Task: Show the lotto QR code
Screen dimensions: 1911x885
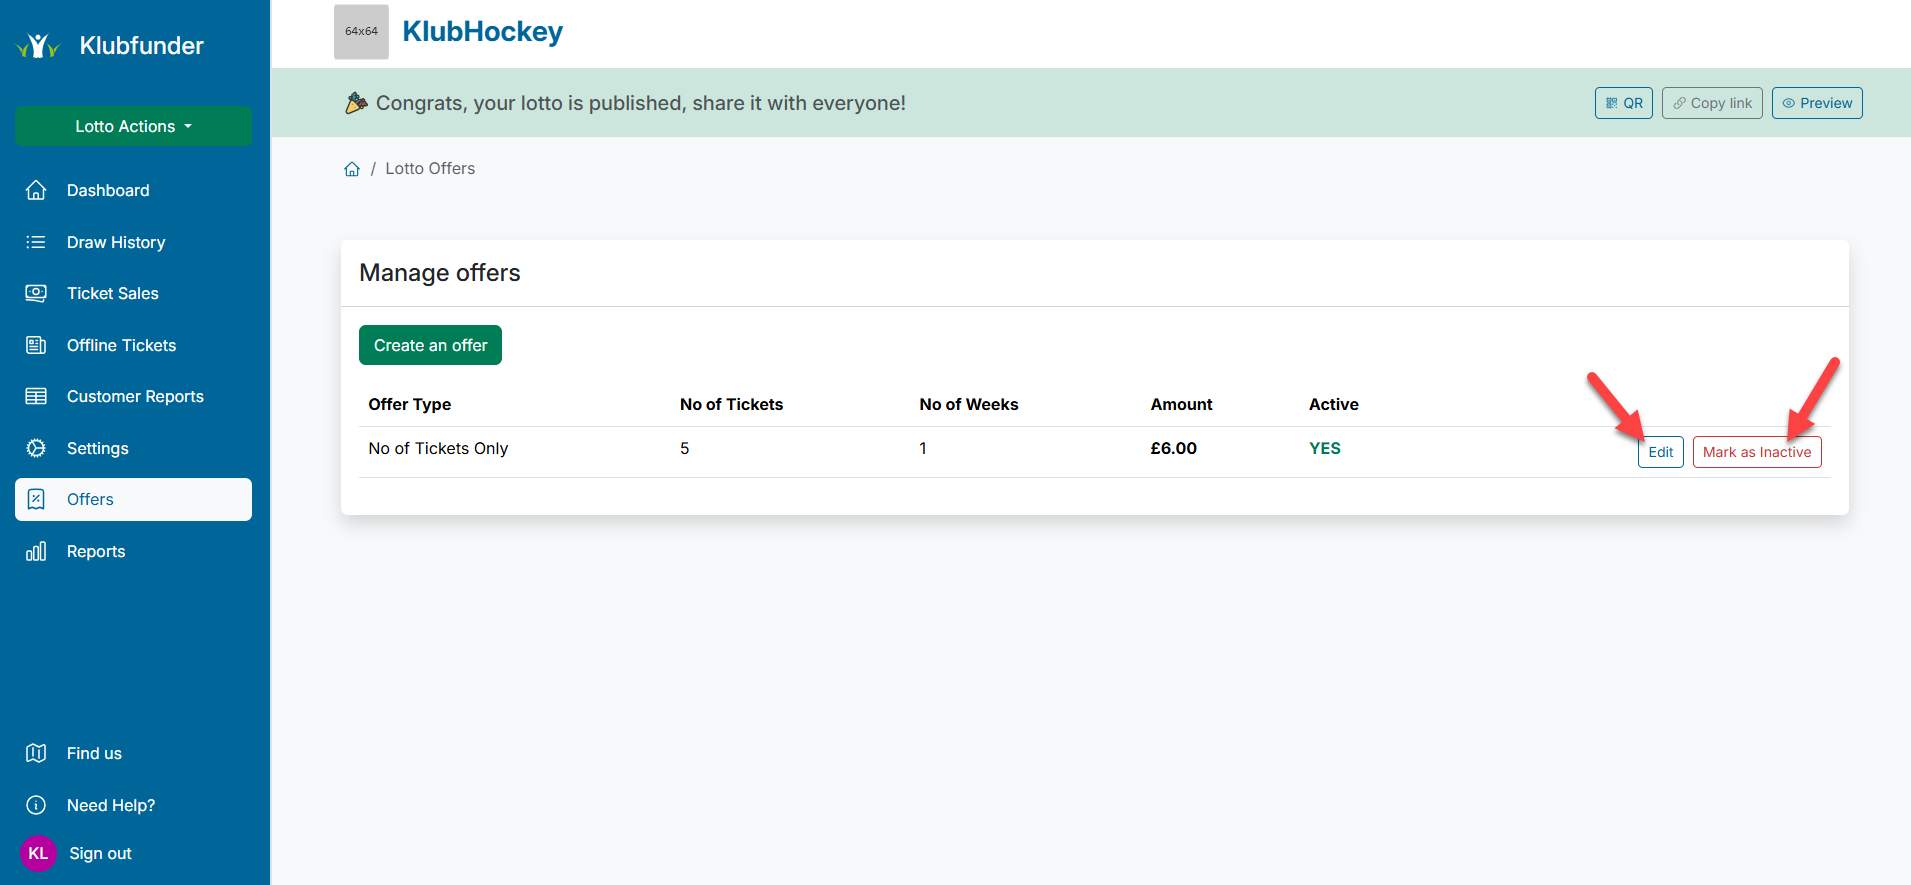Action: [1623, 103]
